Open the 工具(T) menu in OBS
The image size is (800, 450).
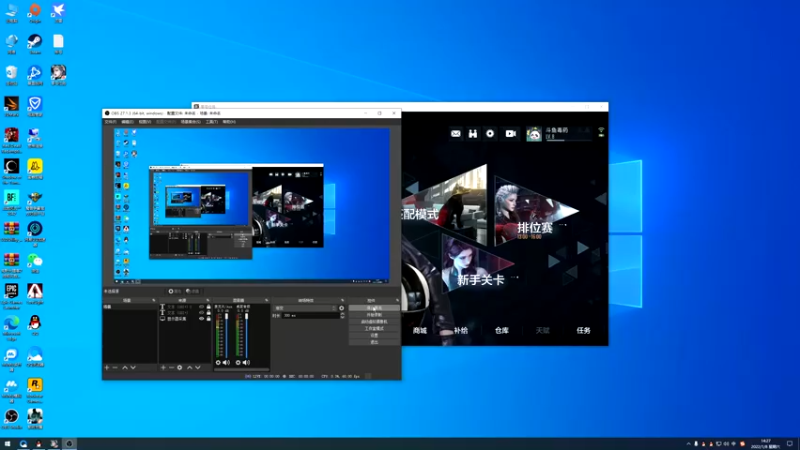coord(212,122)
